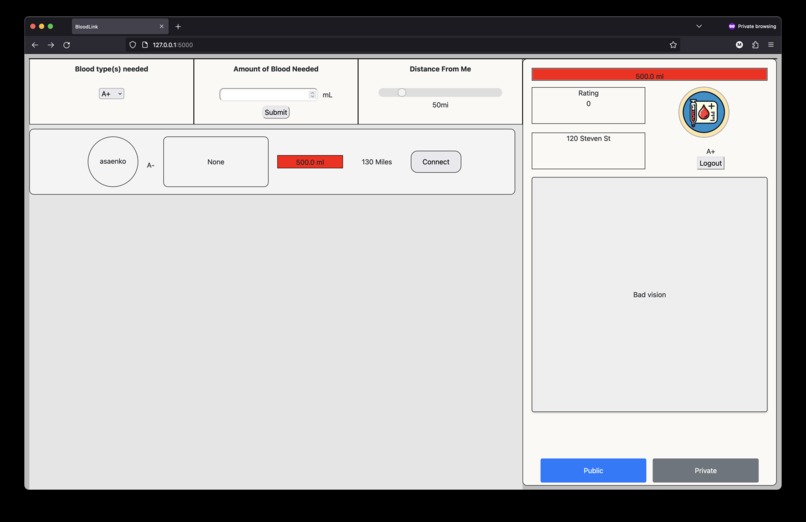Log out of the account
The width and height of the screenshot is (806, 522).
(x=710, y=163)
